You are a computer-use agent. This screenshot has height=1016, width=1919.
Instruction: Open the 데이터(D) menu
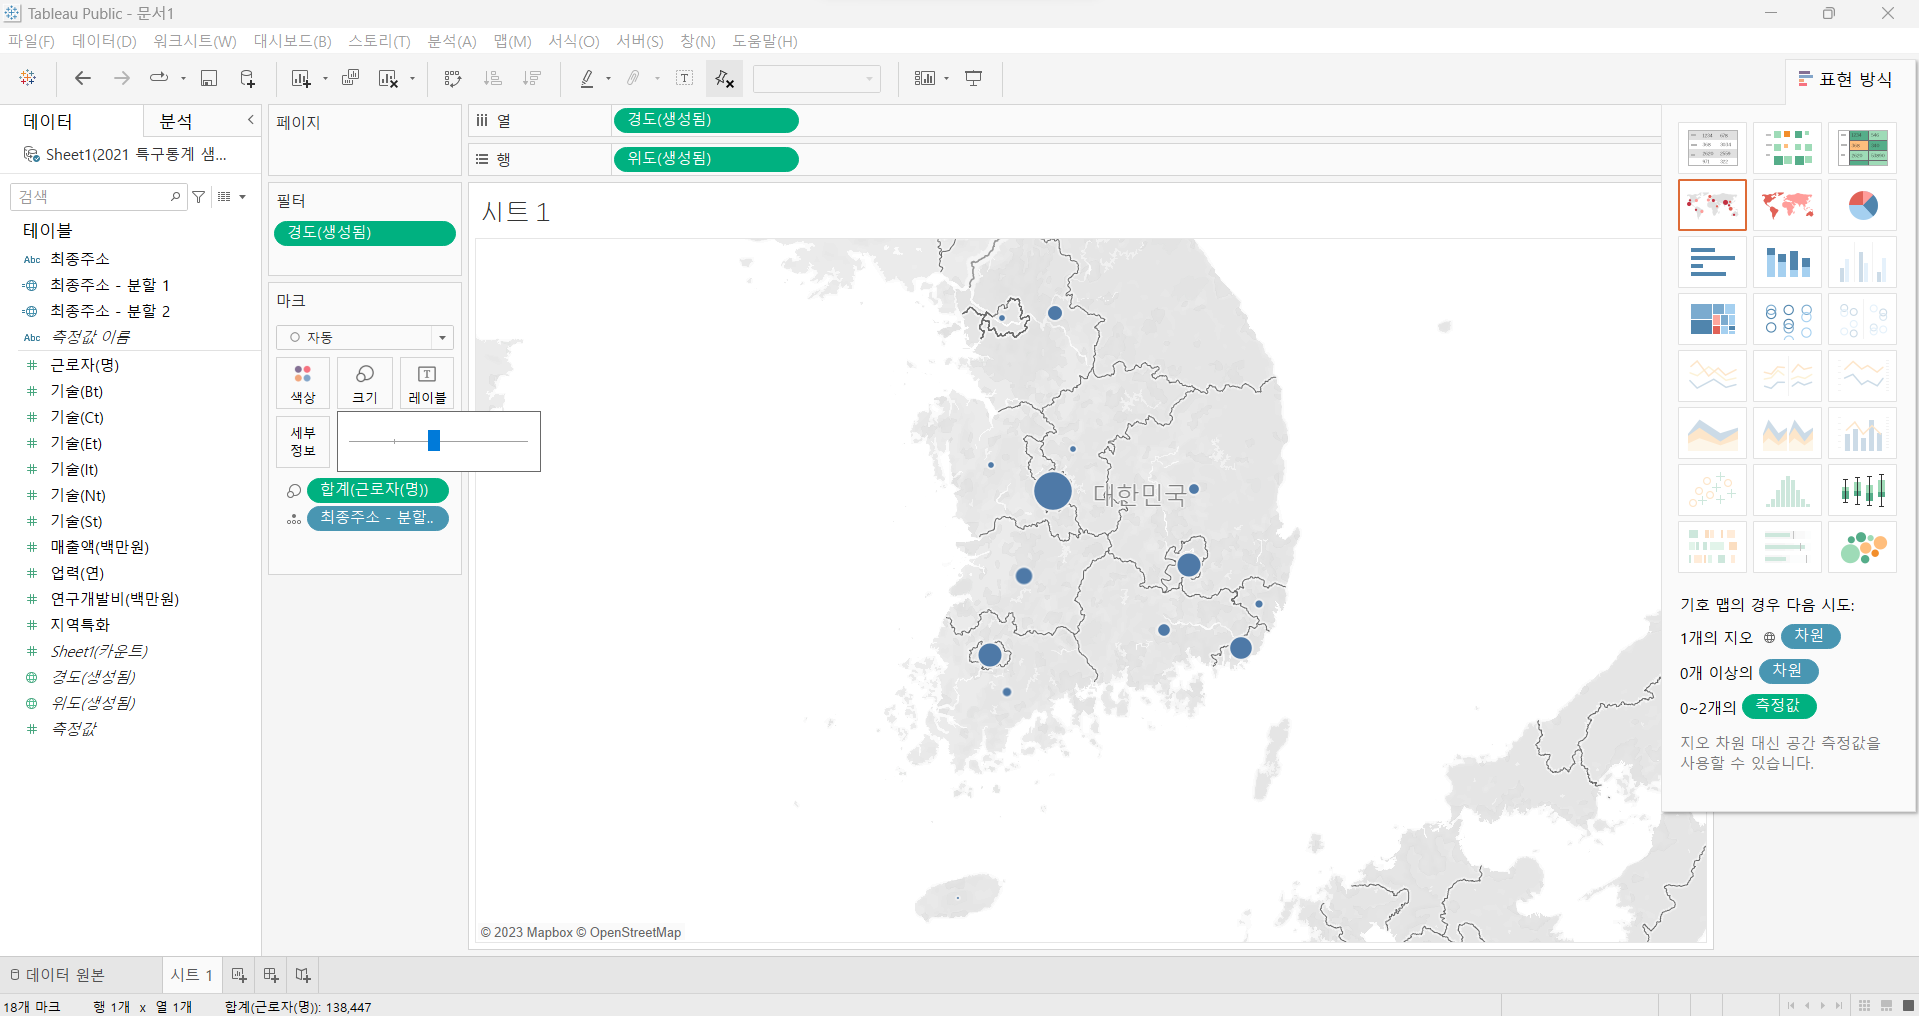104,41
